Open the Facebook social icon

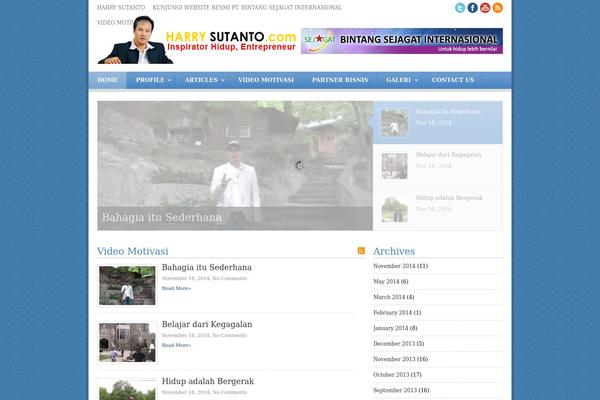coord(473,8)
